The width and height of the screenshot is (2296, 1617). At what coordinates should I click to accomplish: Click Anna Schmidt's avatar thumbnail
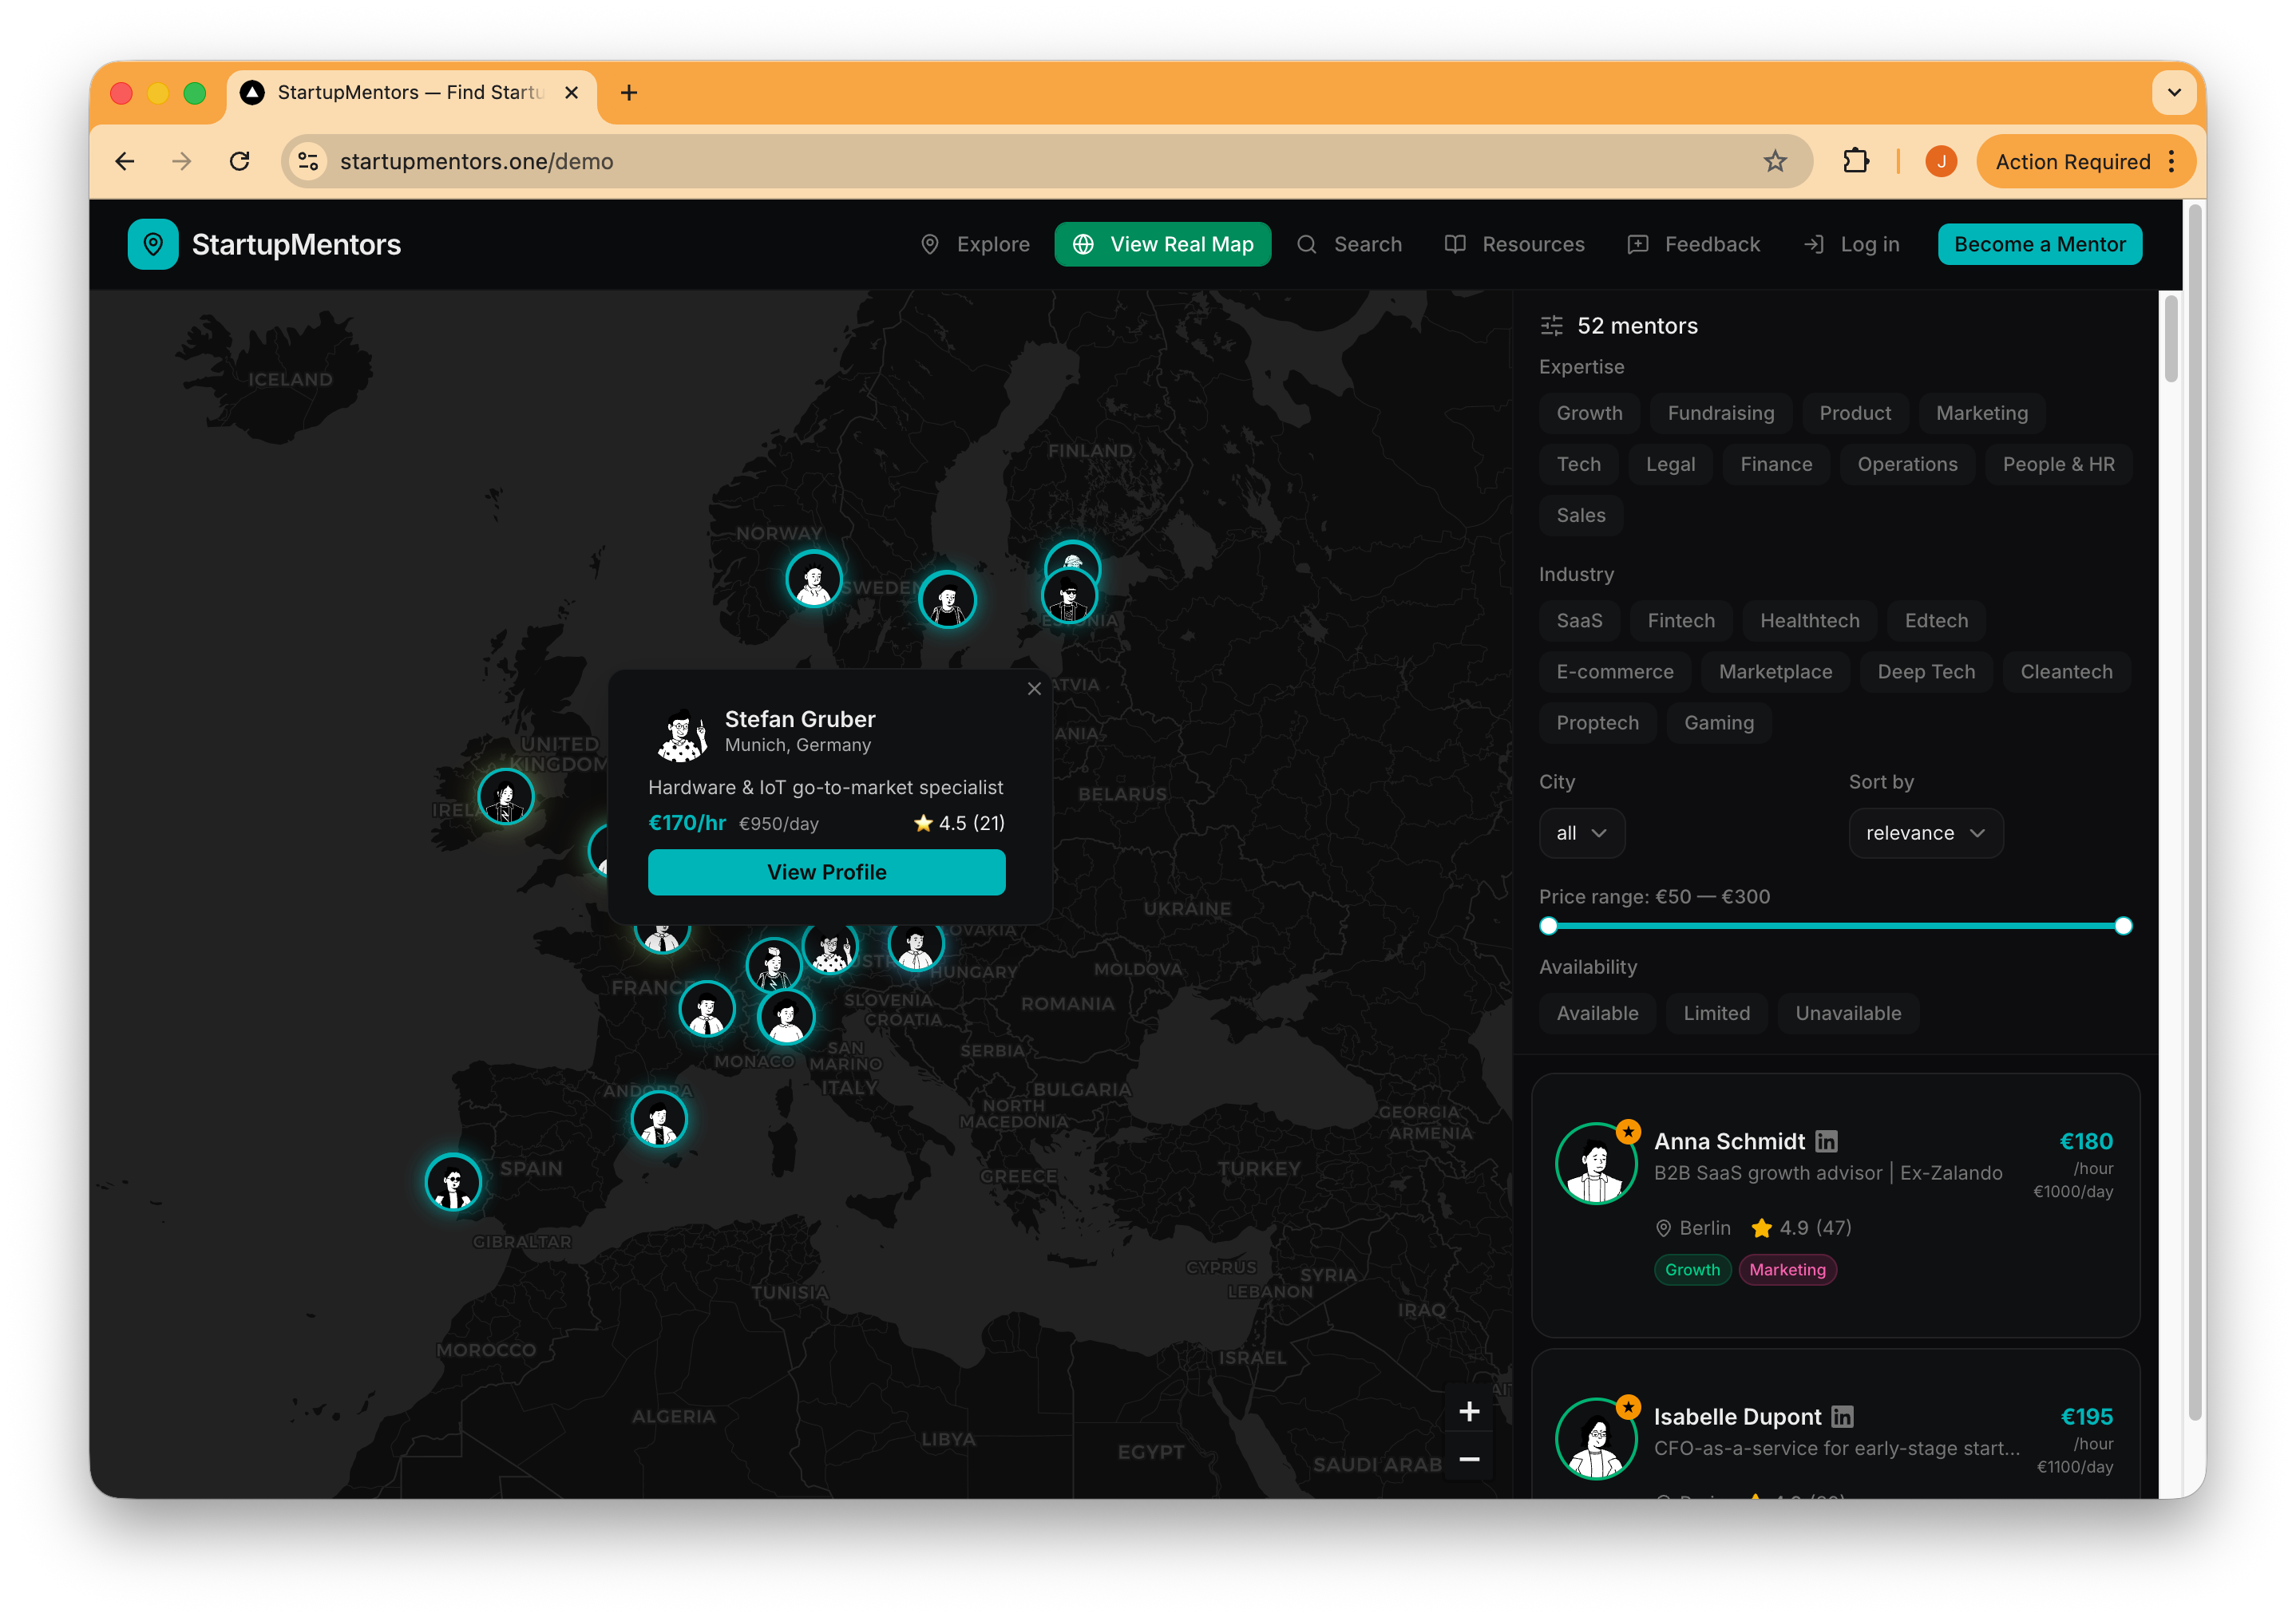coord(1596,1163)
